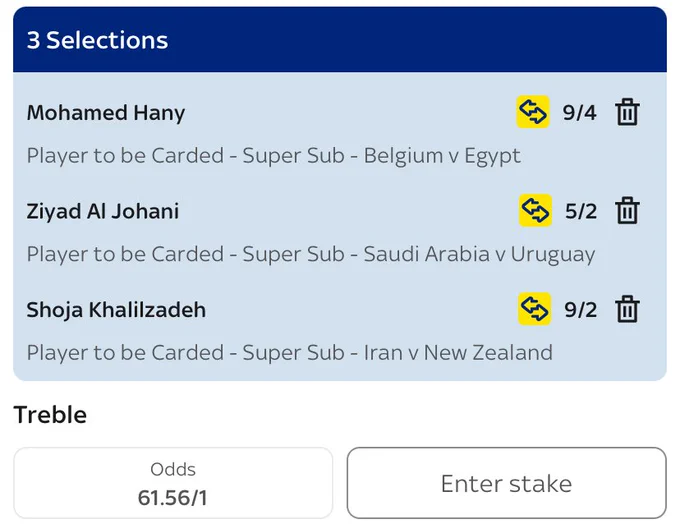
Task: Swap the Ziyad Al Johani selection
Action: click(x=535, y=210)
